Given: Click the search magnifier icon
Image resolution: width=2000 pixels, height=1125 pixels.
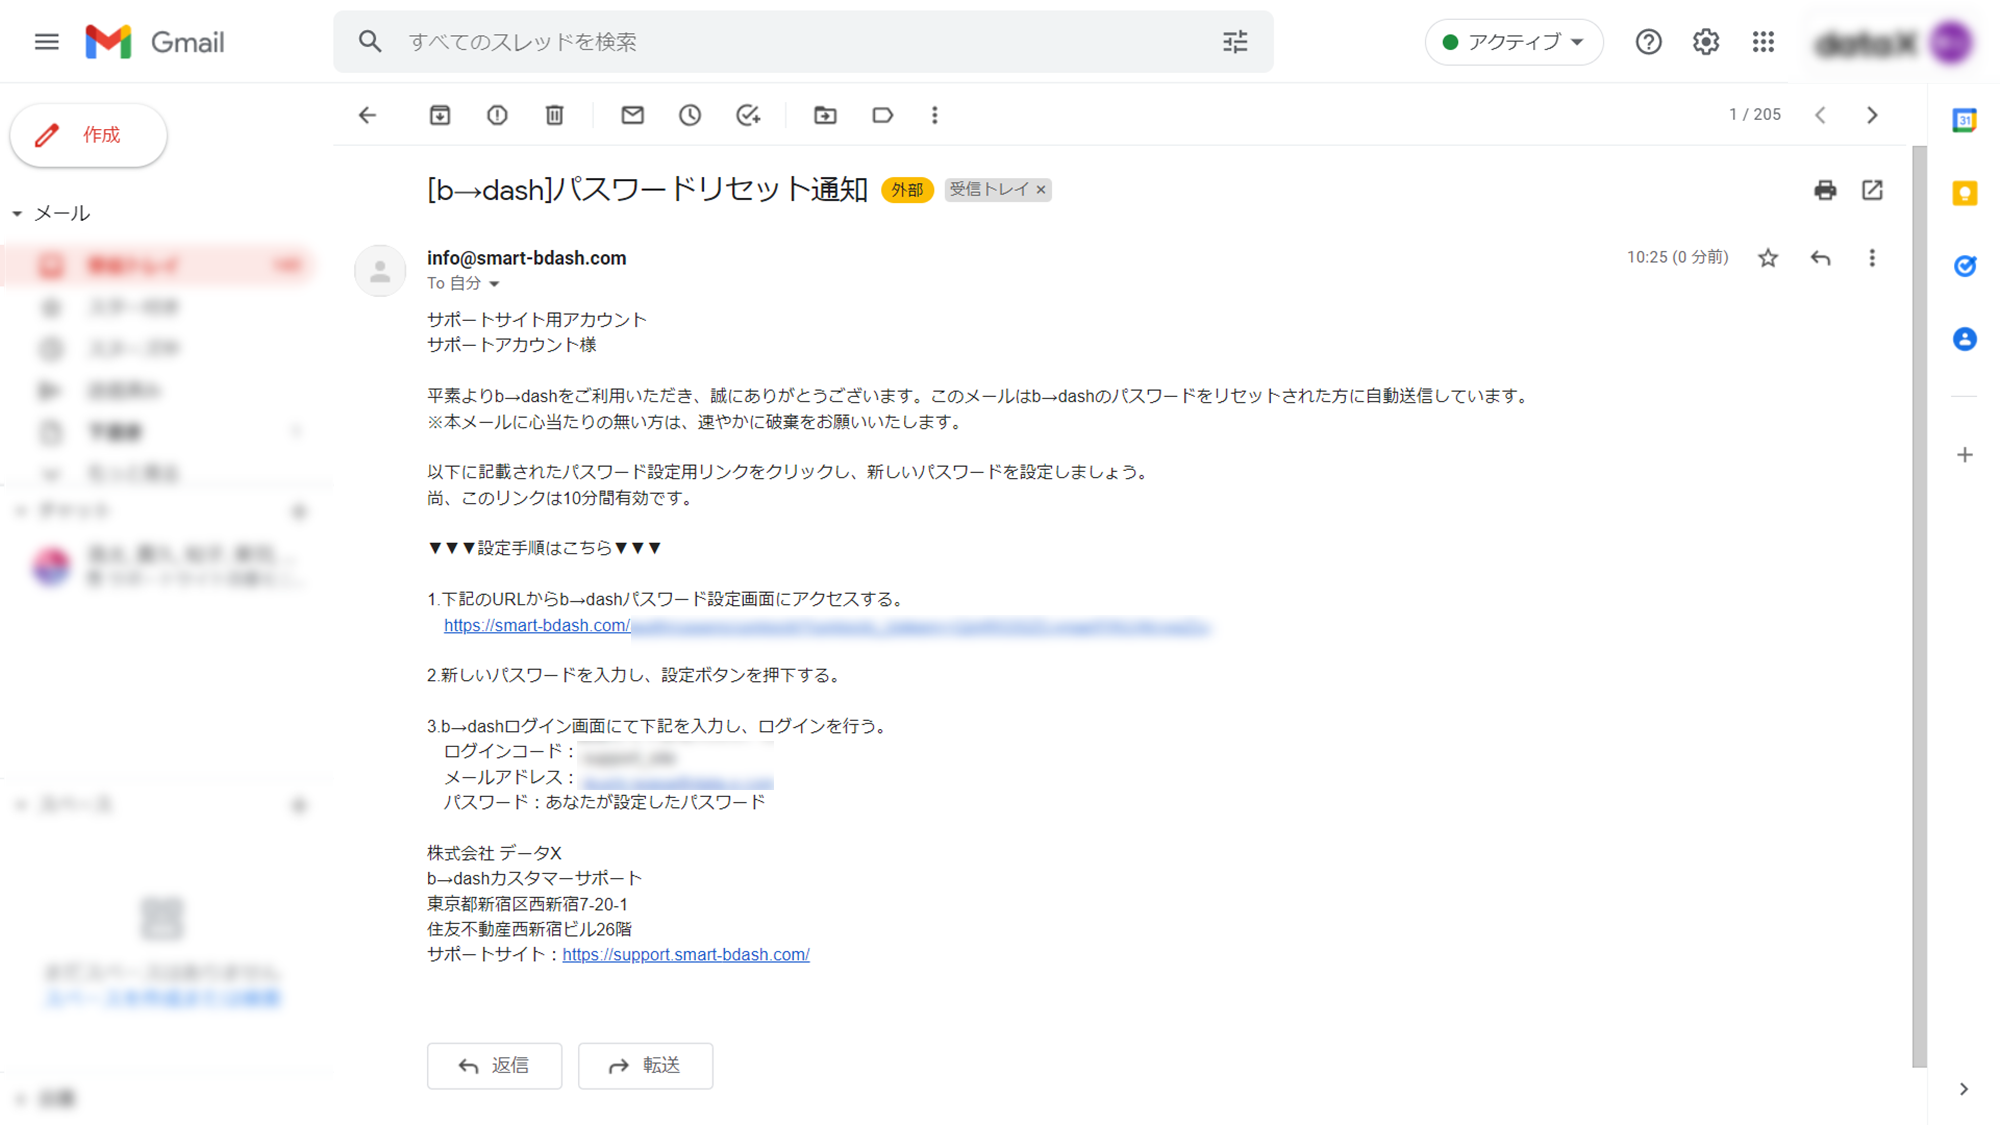Looking at the screenshot, I should click(x=370, y=42).
